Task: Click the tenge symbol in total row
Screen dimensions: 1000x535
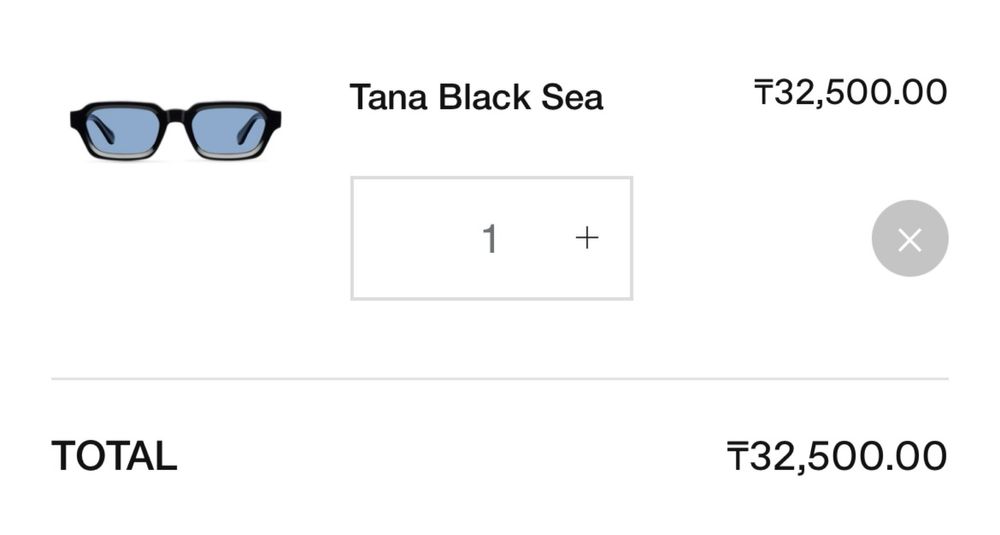Action: pyautogui.click(x=737, y=457)
